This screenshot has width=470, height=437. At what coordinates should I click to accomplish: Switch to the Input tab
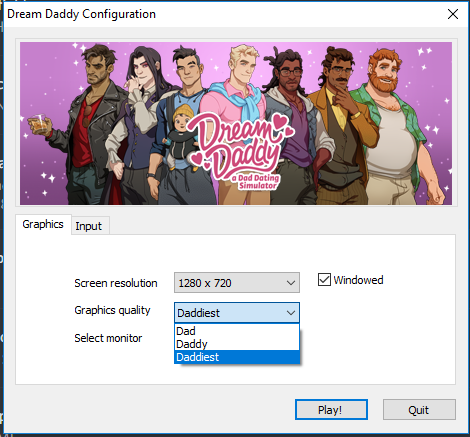89,226
